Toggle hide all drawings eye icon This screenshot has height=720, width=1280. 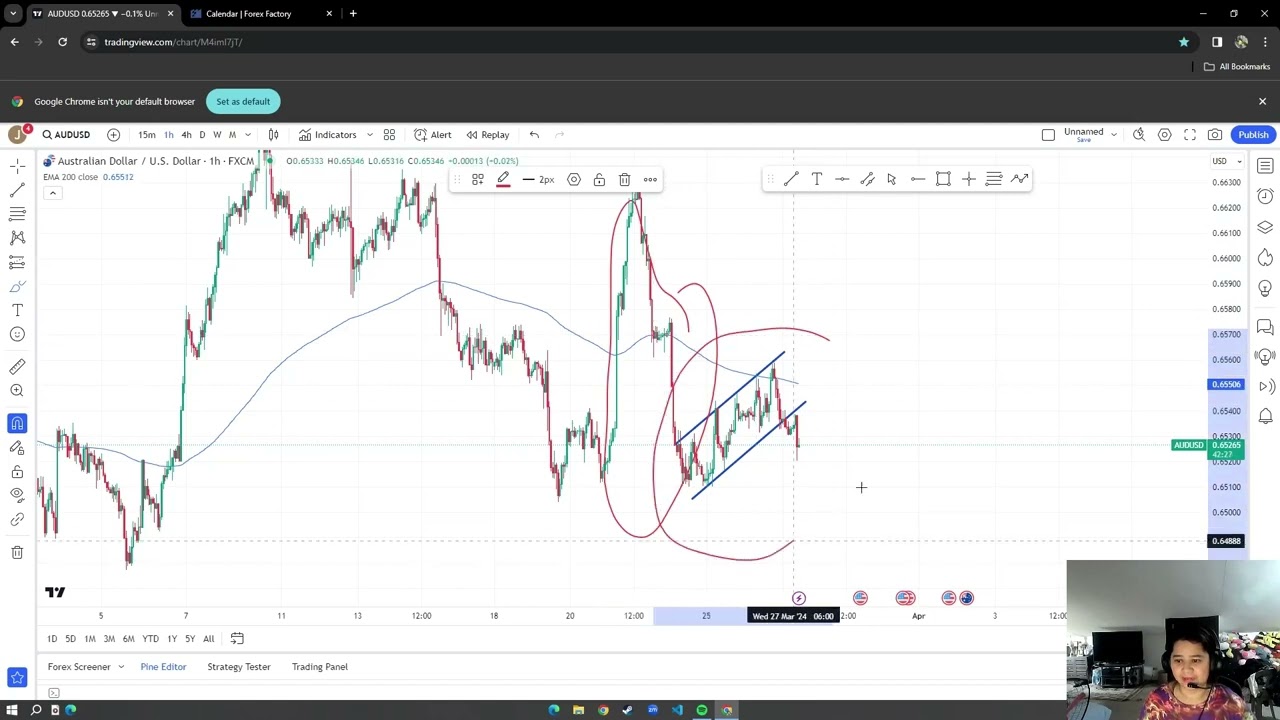(17, 495)
